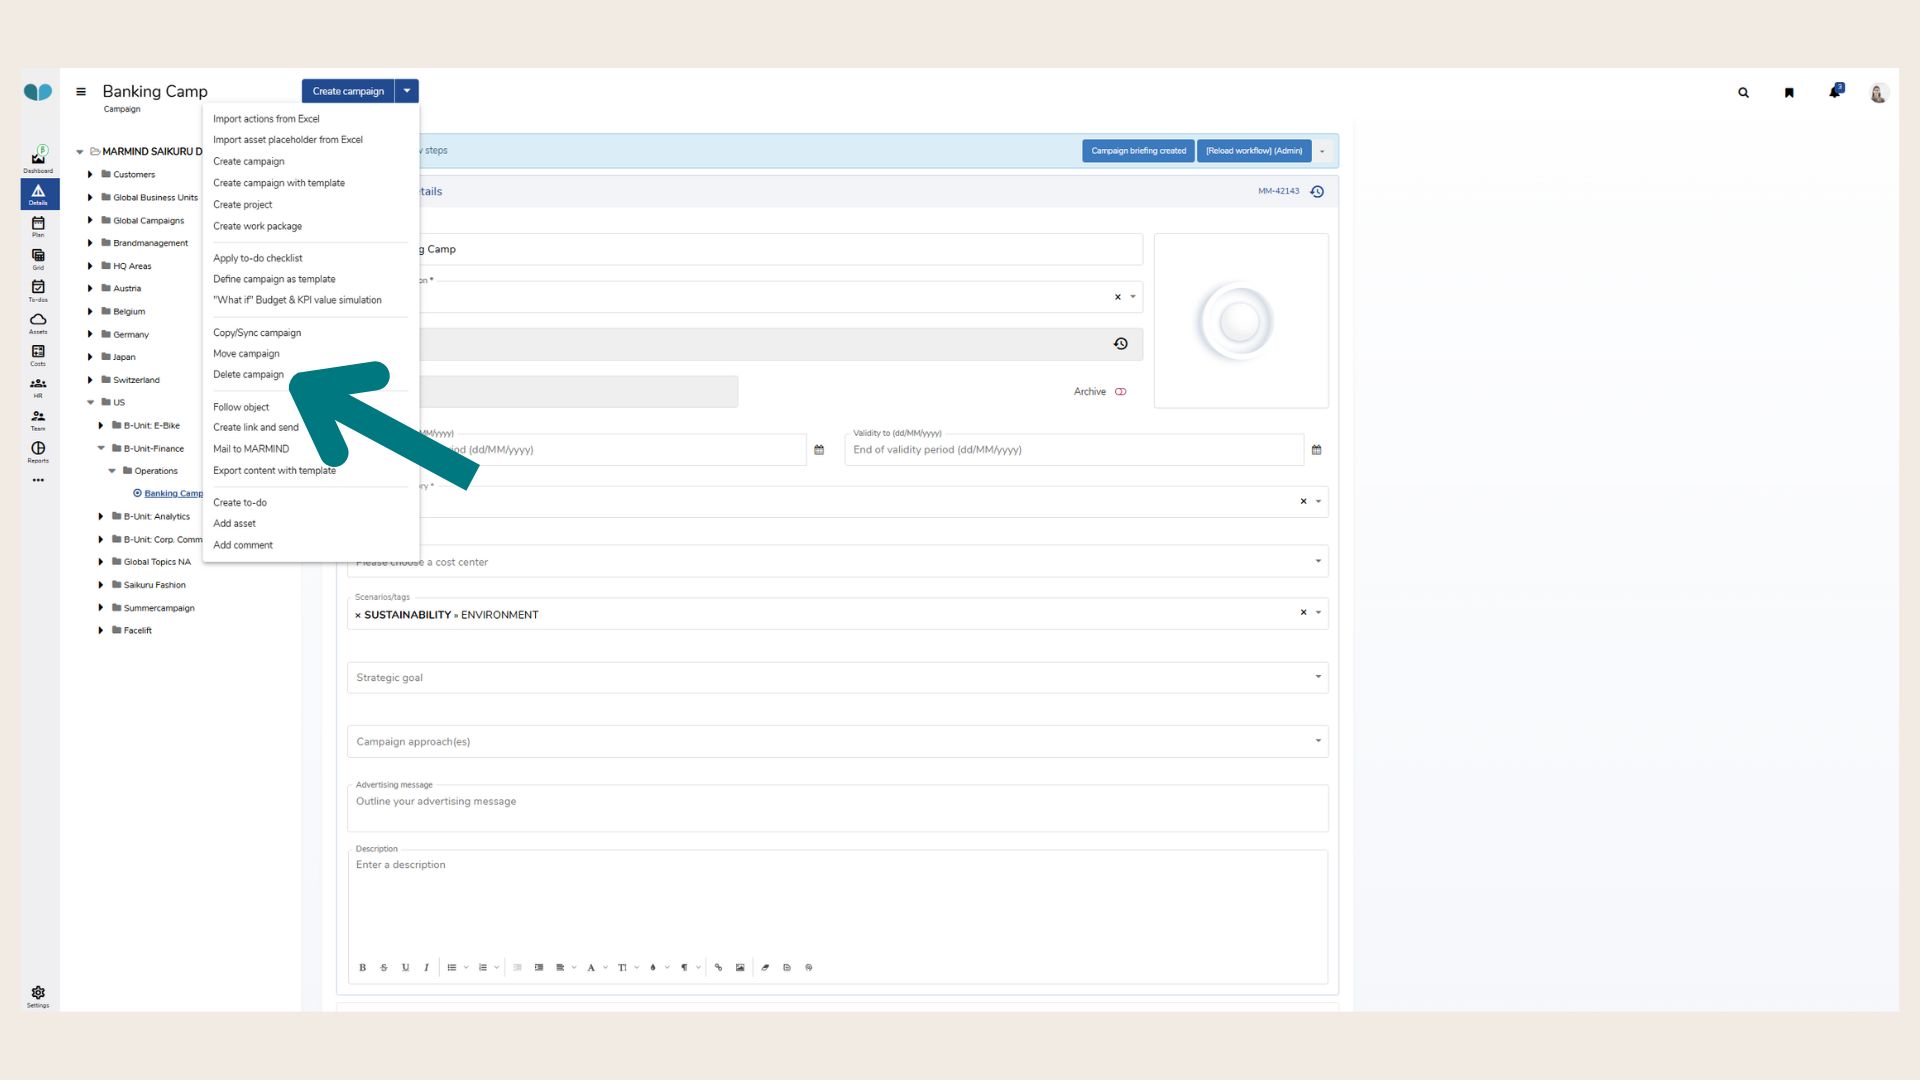Screen dimensions: 1920x1080
Task: Click the notification bell icon
Action: [x=1834, y=92]
